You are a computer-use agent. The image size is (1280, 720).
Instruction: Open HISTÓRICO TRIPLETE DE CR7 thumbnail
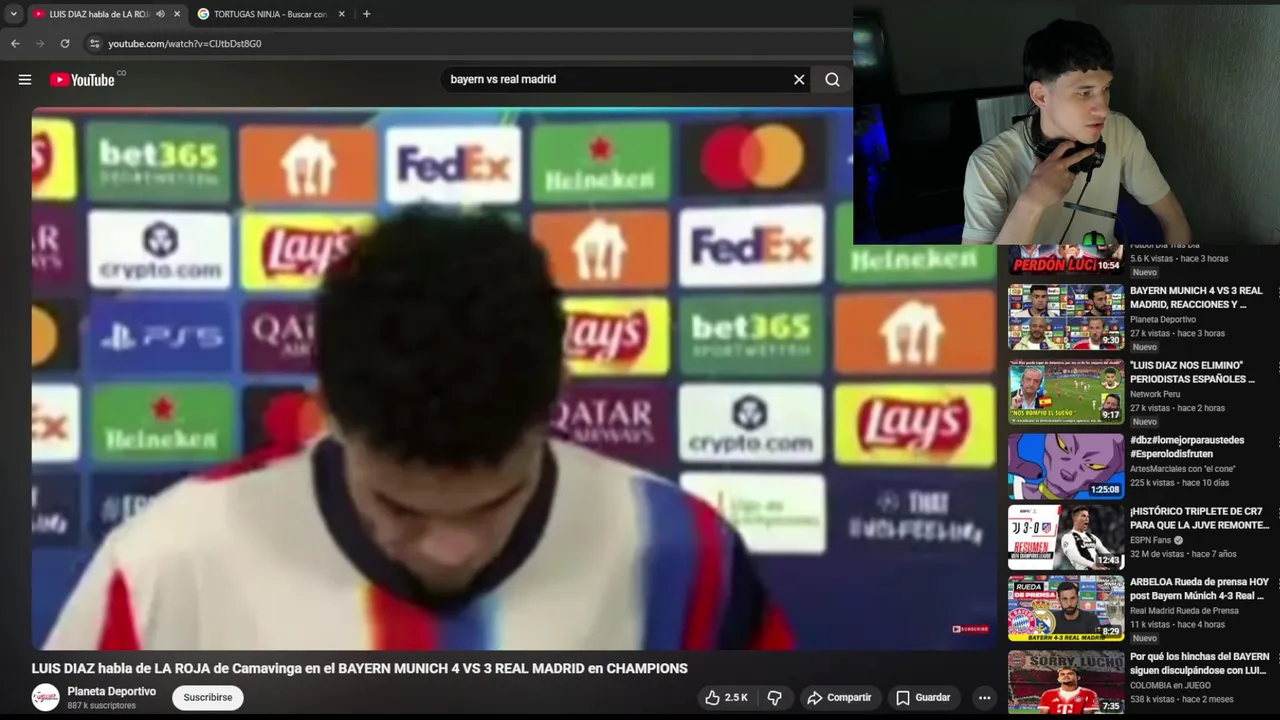tap(1066, 537)
